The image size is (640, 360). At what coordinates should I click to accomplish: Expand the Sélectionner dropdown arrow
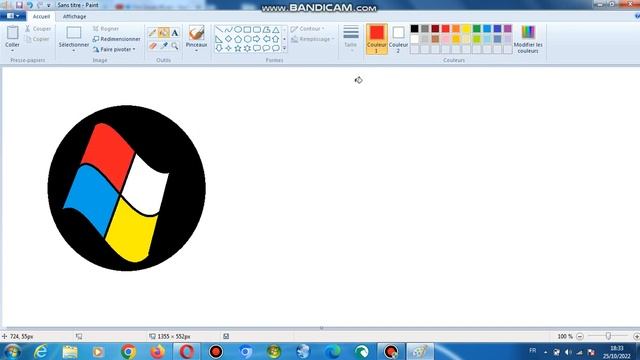(x=74, y=51)
